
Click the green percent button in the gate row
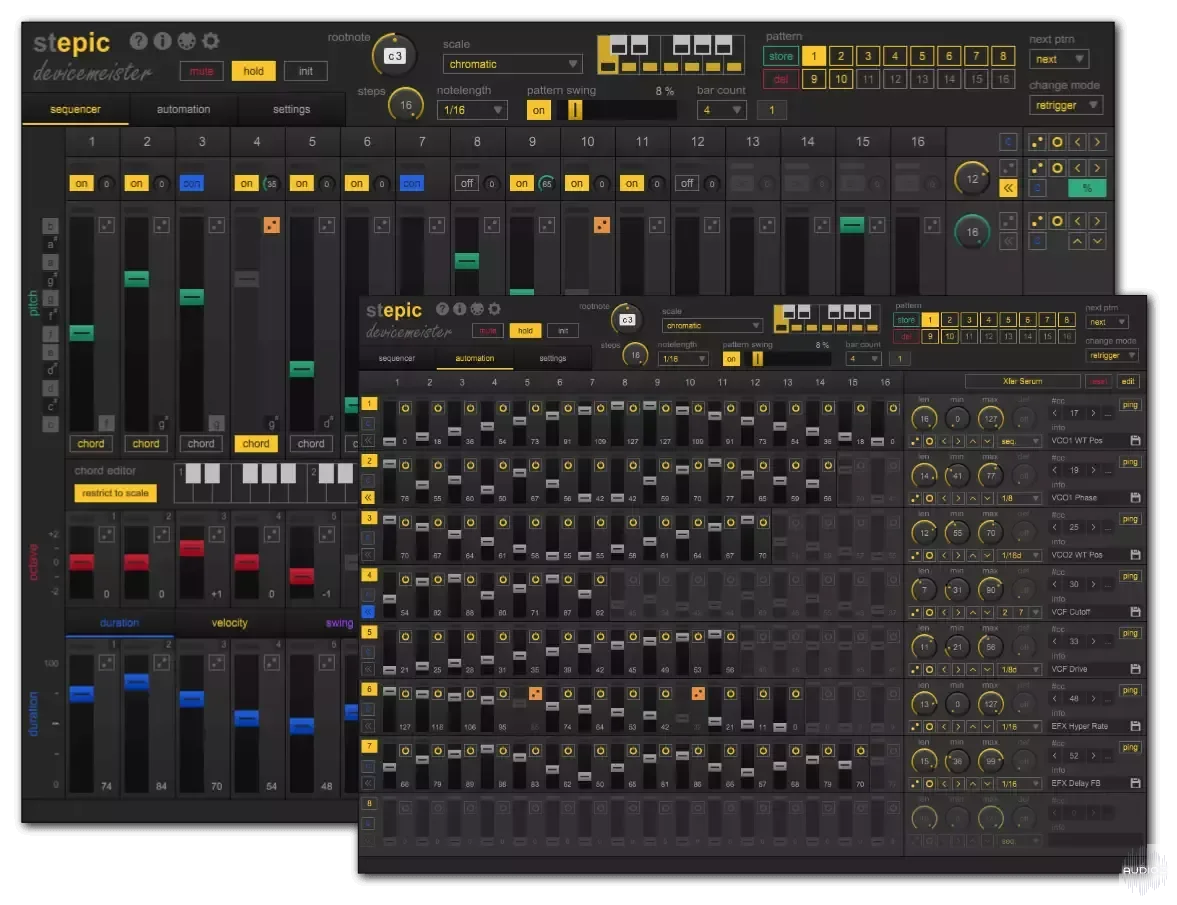click(x=1087, y=188)
